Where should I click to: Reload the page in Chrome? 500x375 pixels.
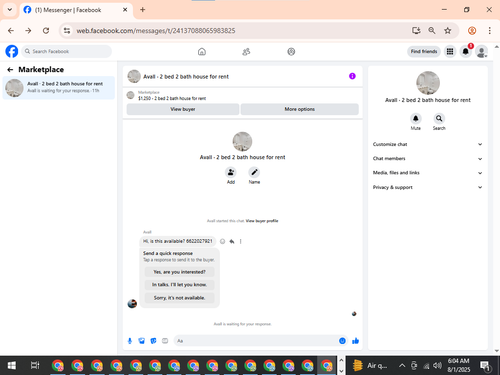46,31
